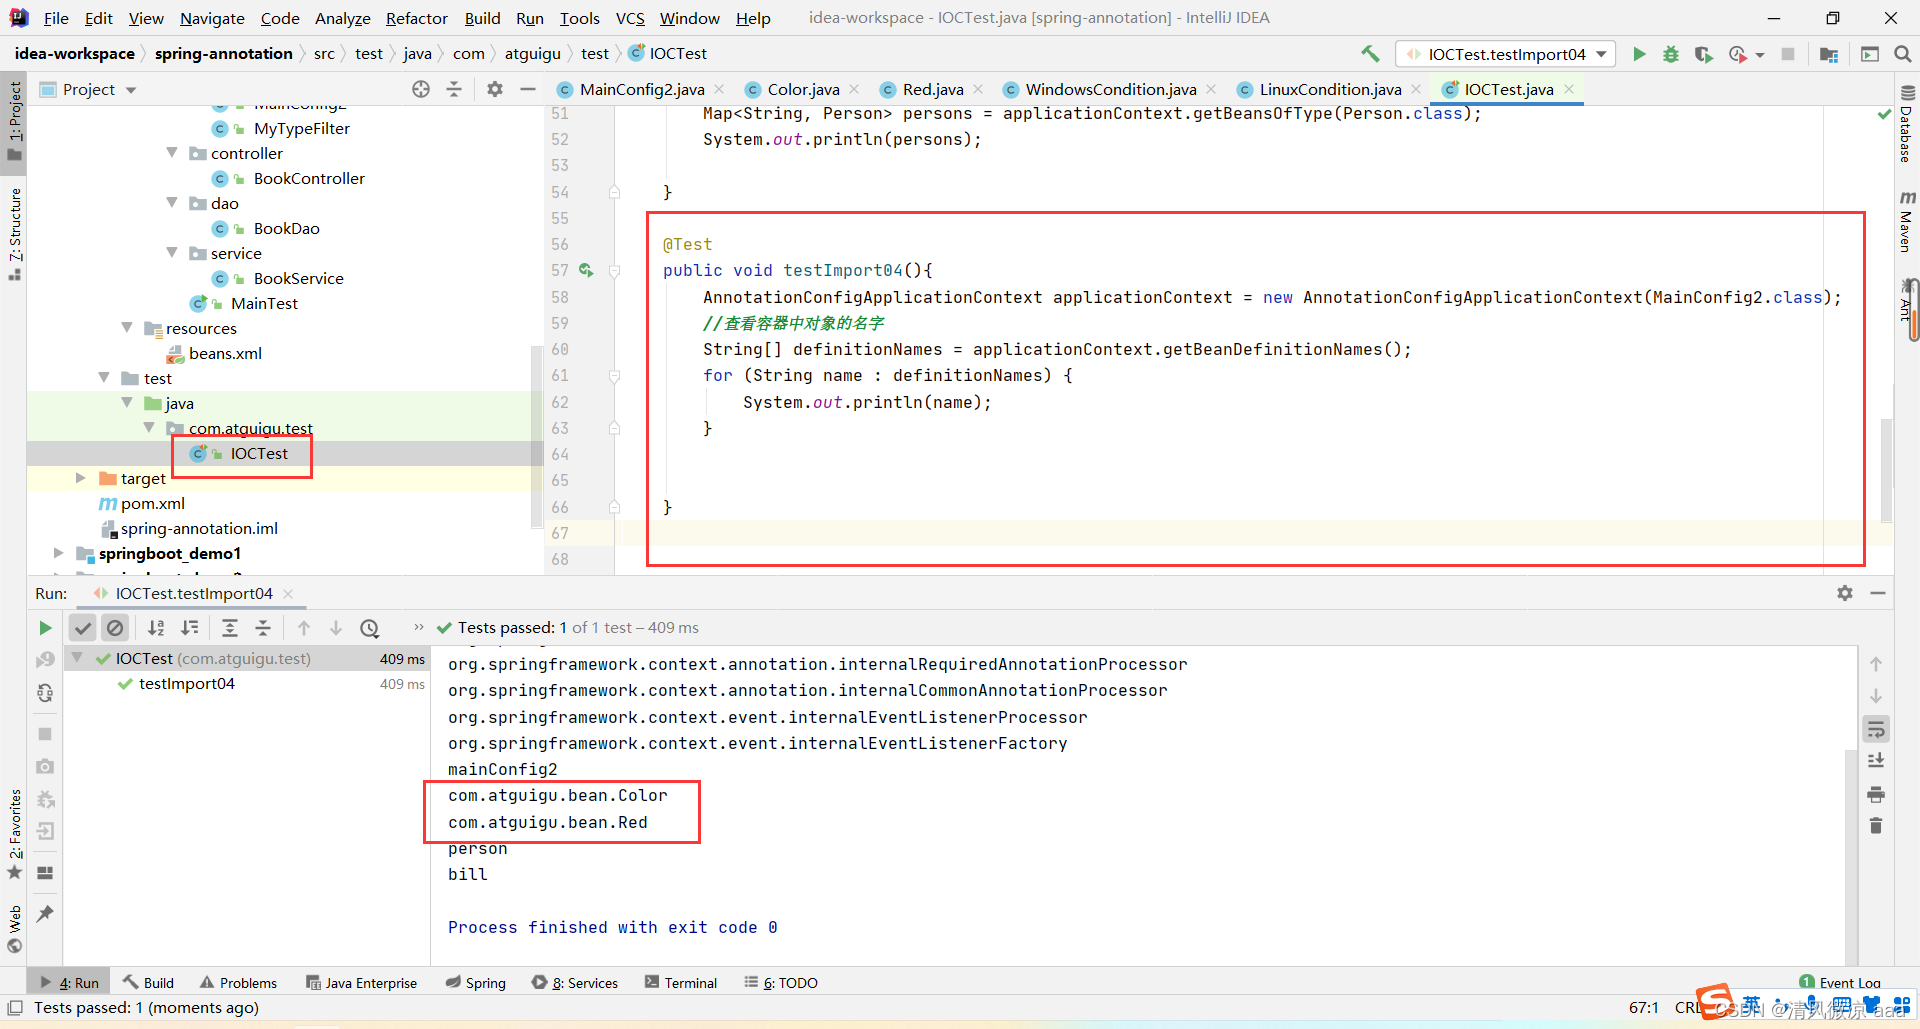The width and height of the screenshot is (1920, 1029).
Task: Switch to LinuxCondition.java tab
Action: point(1330,89)
